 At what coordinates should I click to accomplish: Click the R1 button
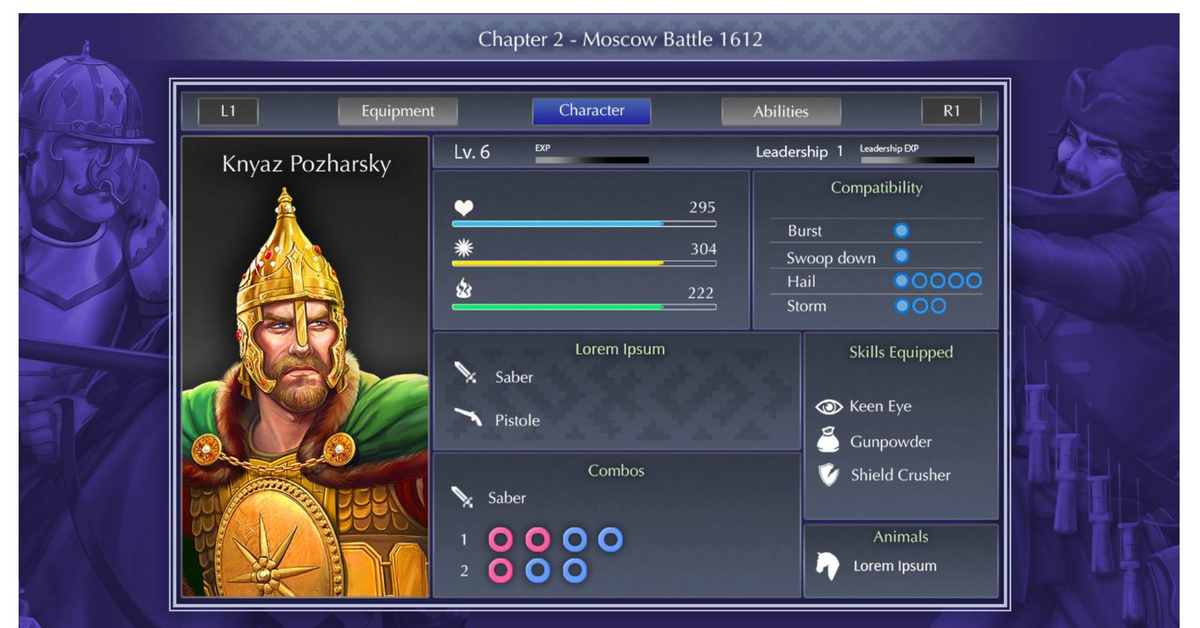point(951,111)
